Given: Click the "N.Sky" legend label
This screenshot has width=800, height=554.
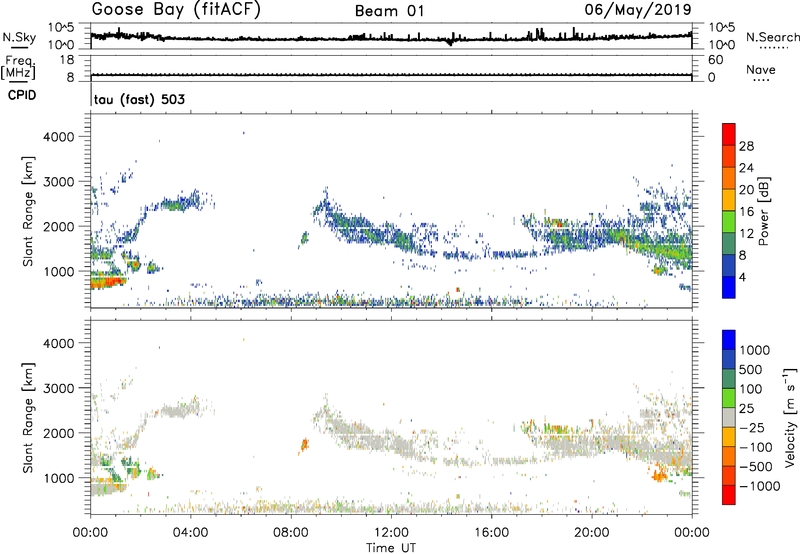Looking at the screenshot, I should 19,37.
